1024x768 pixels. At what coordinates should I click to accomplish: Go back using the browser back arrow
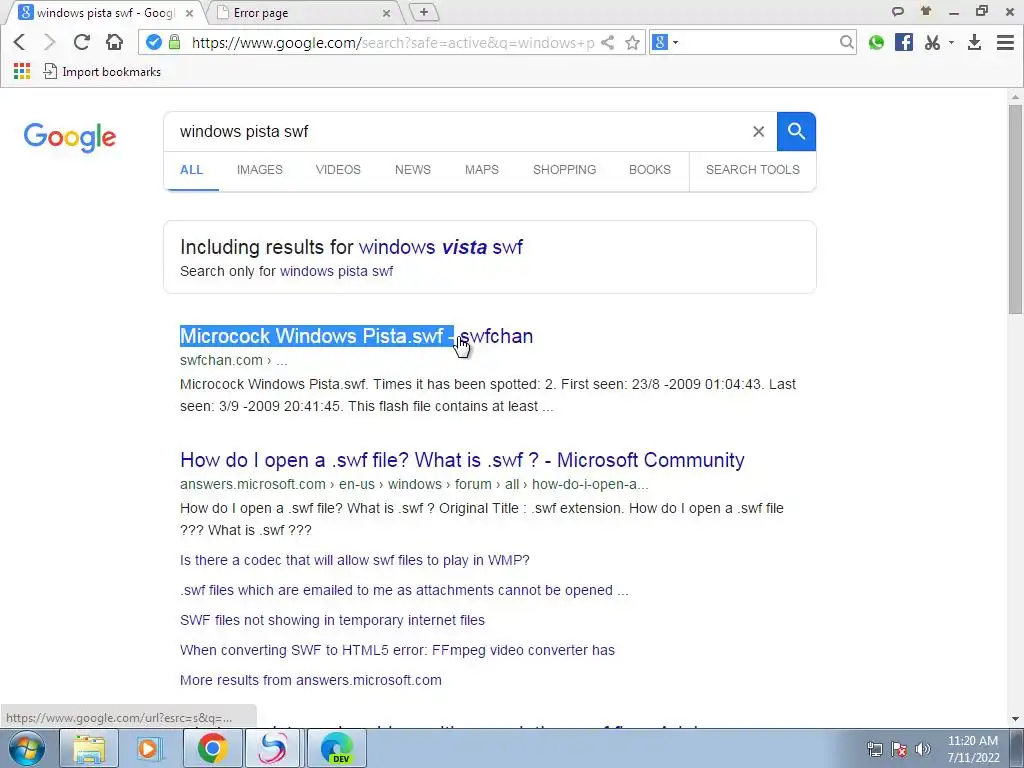tap(19, 42)
